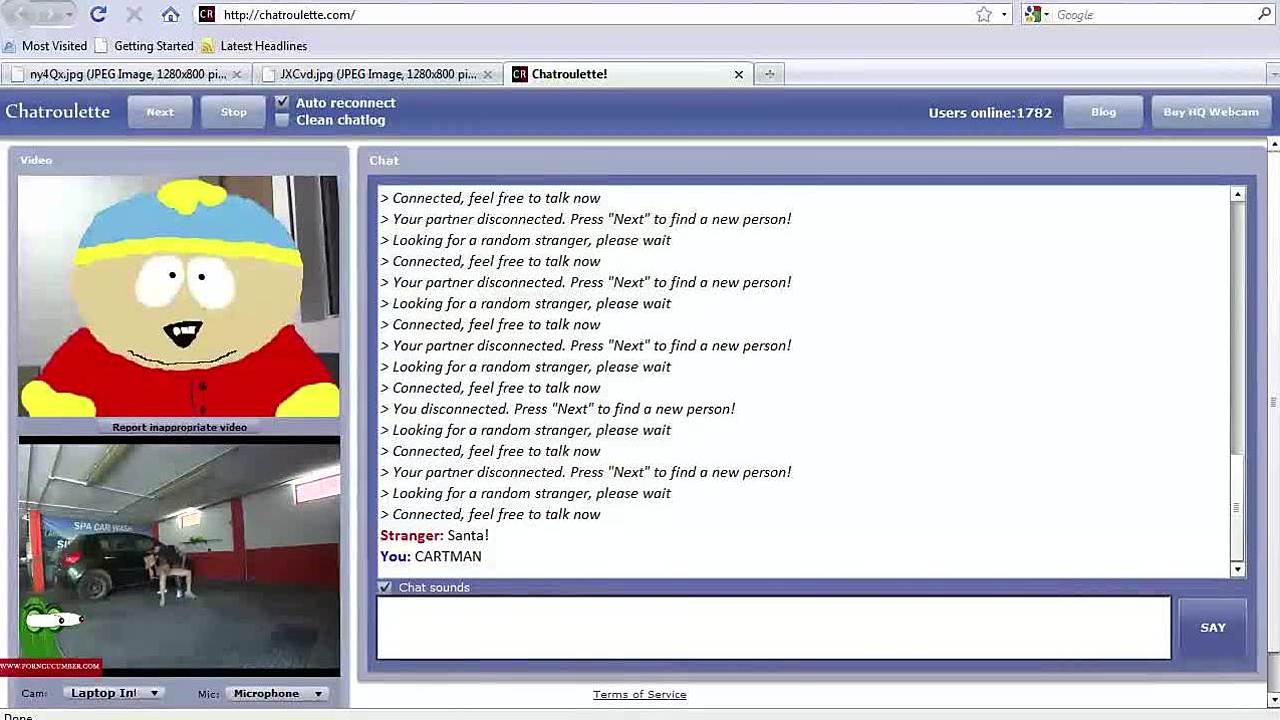The width and height of the screenshot is (1280, 720).
Task: Click into the chat message input box
Action: pyautogui.click(x=773, y=628)
